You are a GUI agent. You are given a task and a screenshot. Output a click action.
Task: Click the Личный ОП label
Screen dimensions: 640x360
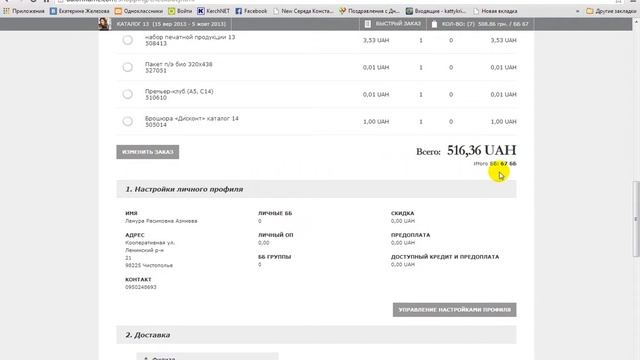(x=276, y=235)
